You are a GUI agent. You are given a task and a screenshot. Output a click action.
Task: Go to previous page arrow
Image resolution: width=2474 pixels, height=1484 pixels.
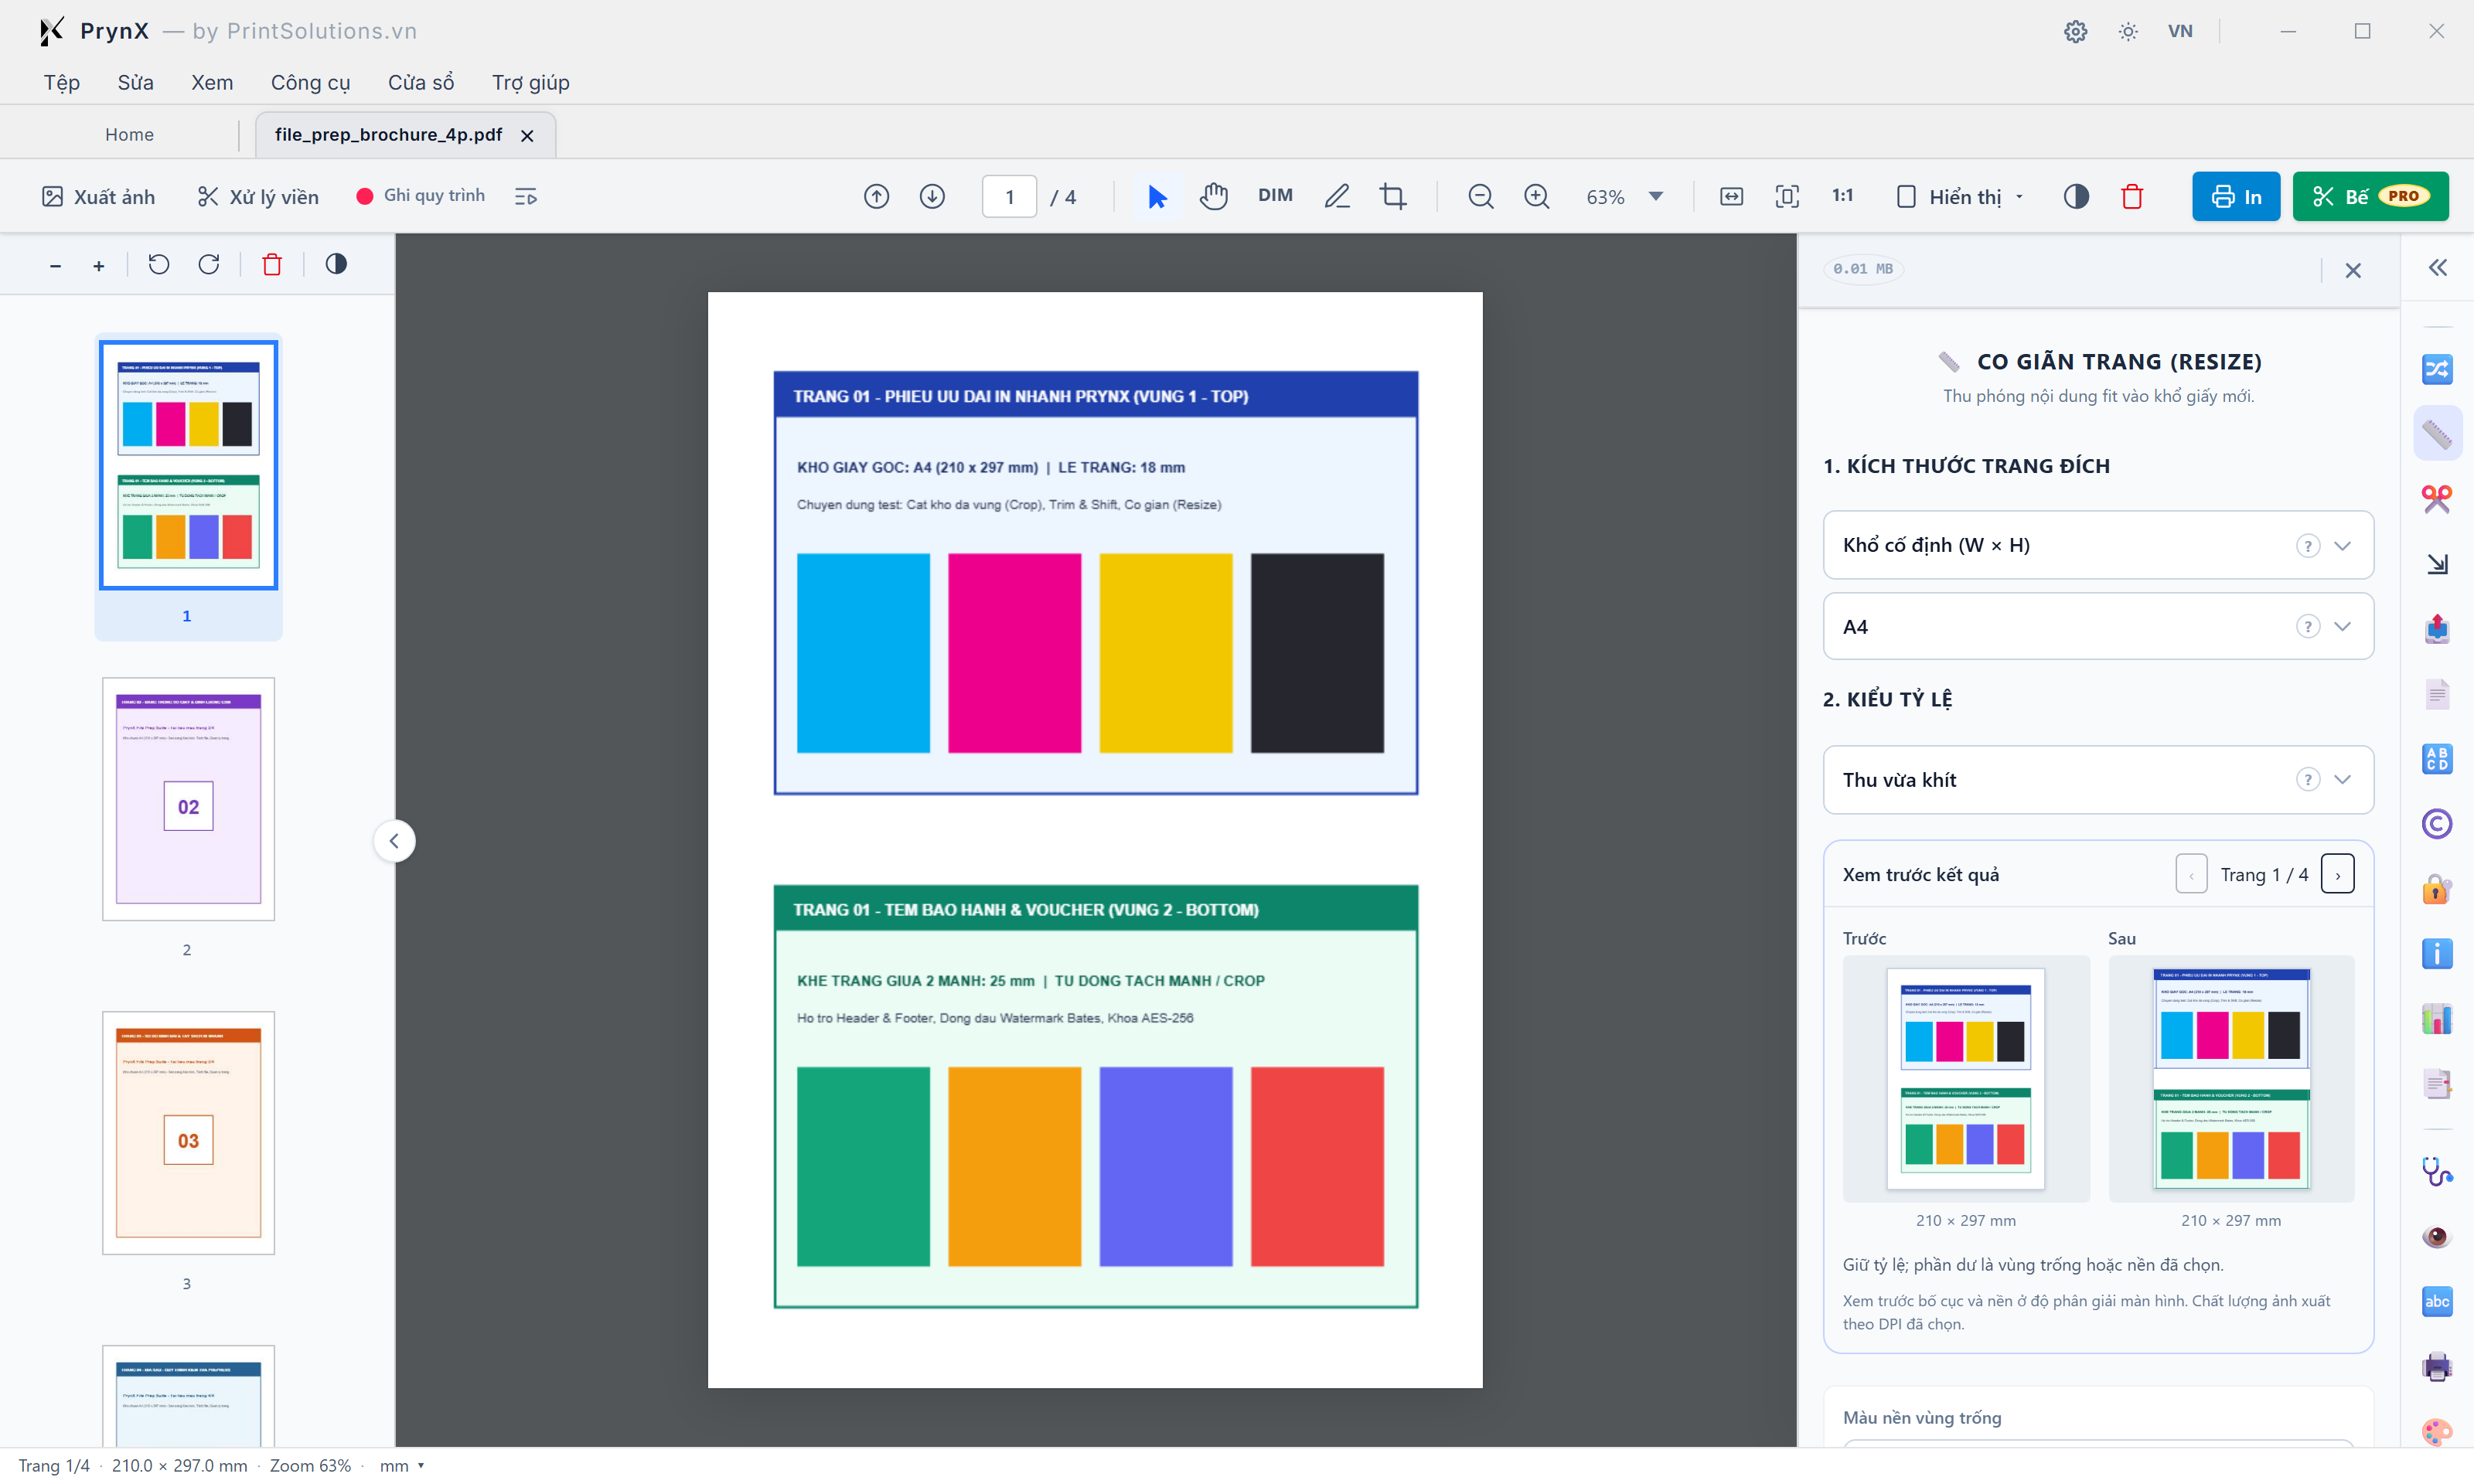(876, 197)
